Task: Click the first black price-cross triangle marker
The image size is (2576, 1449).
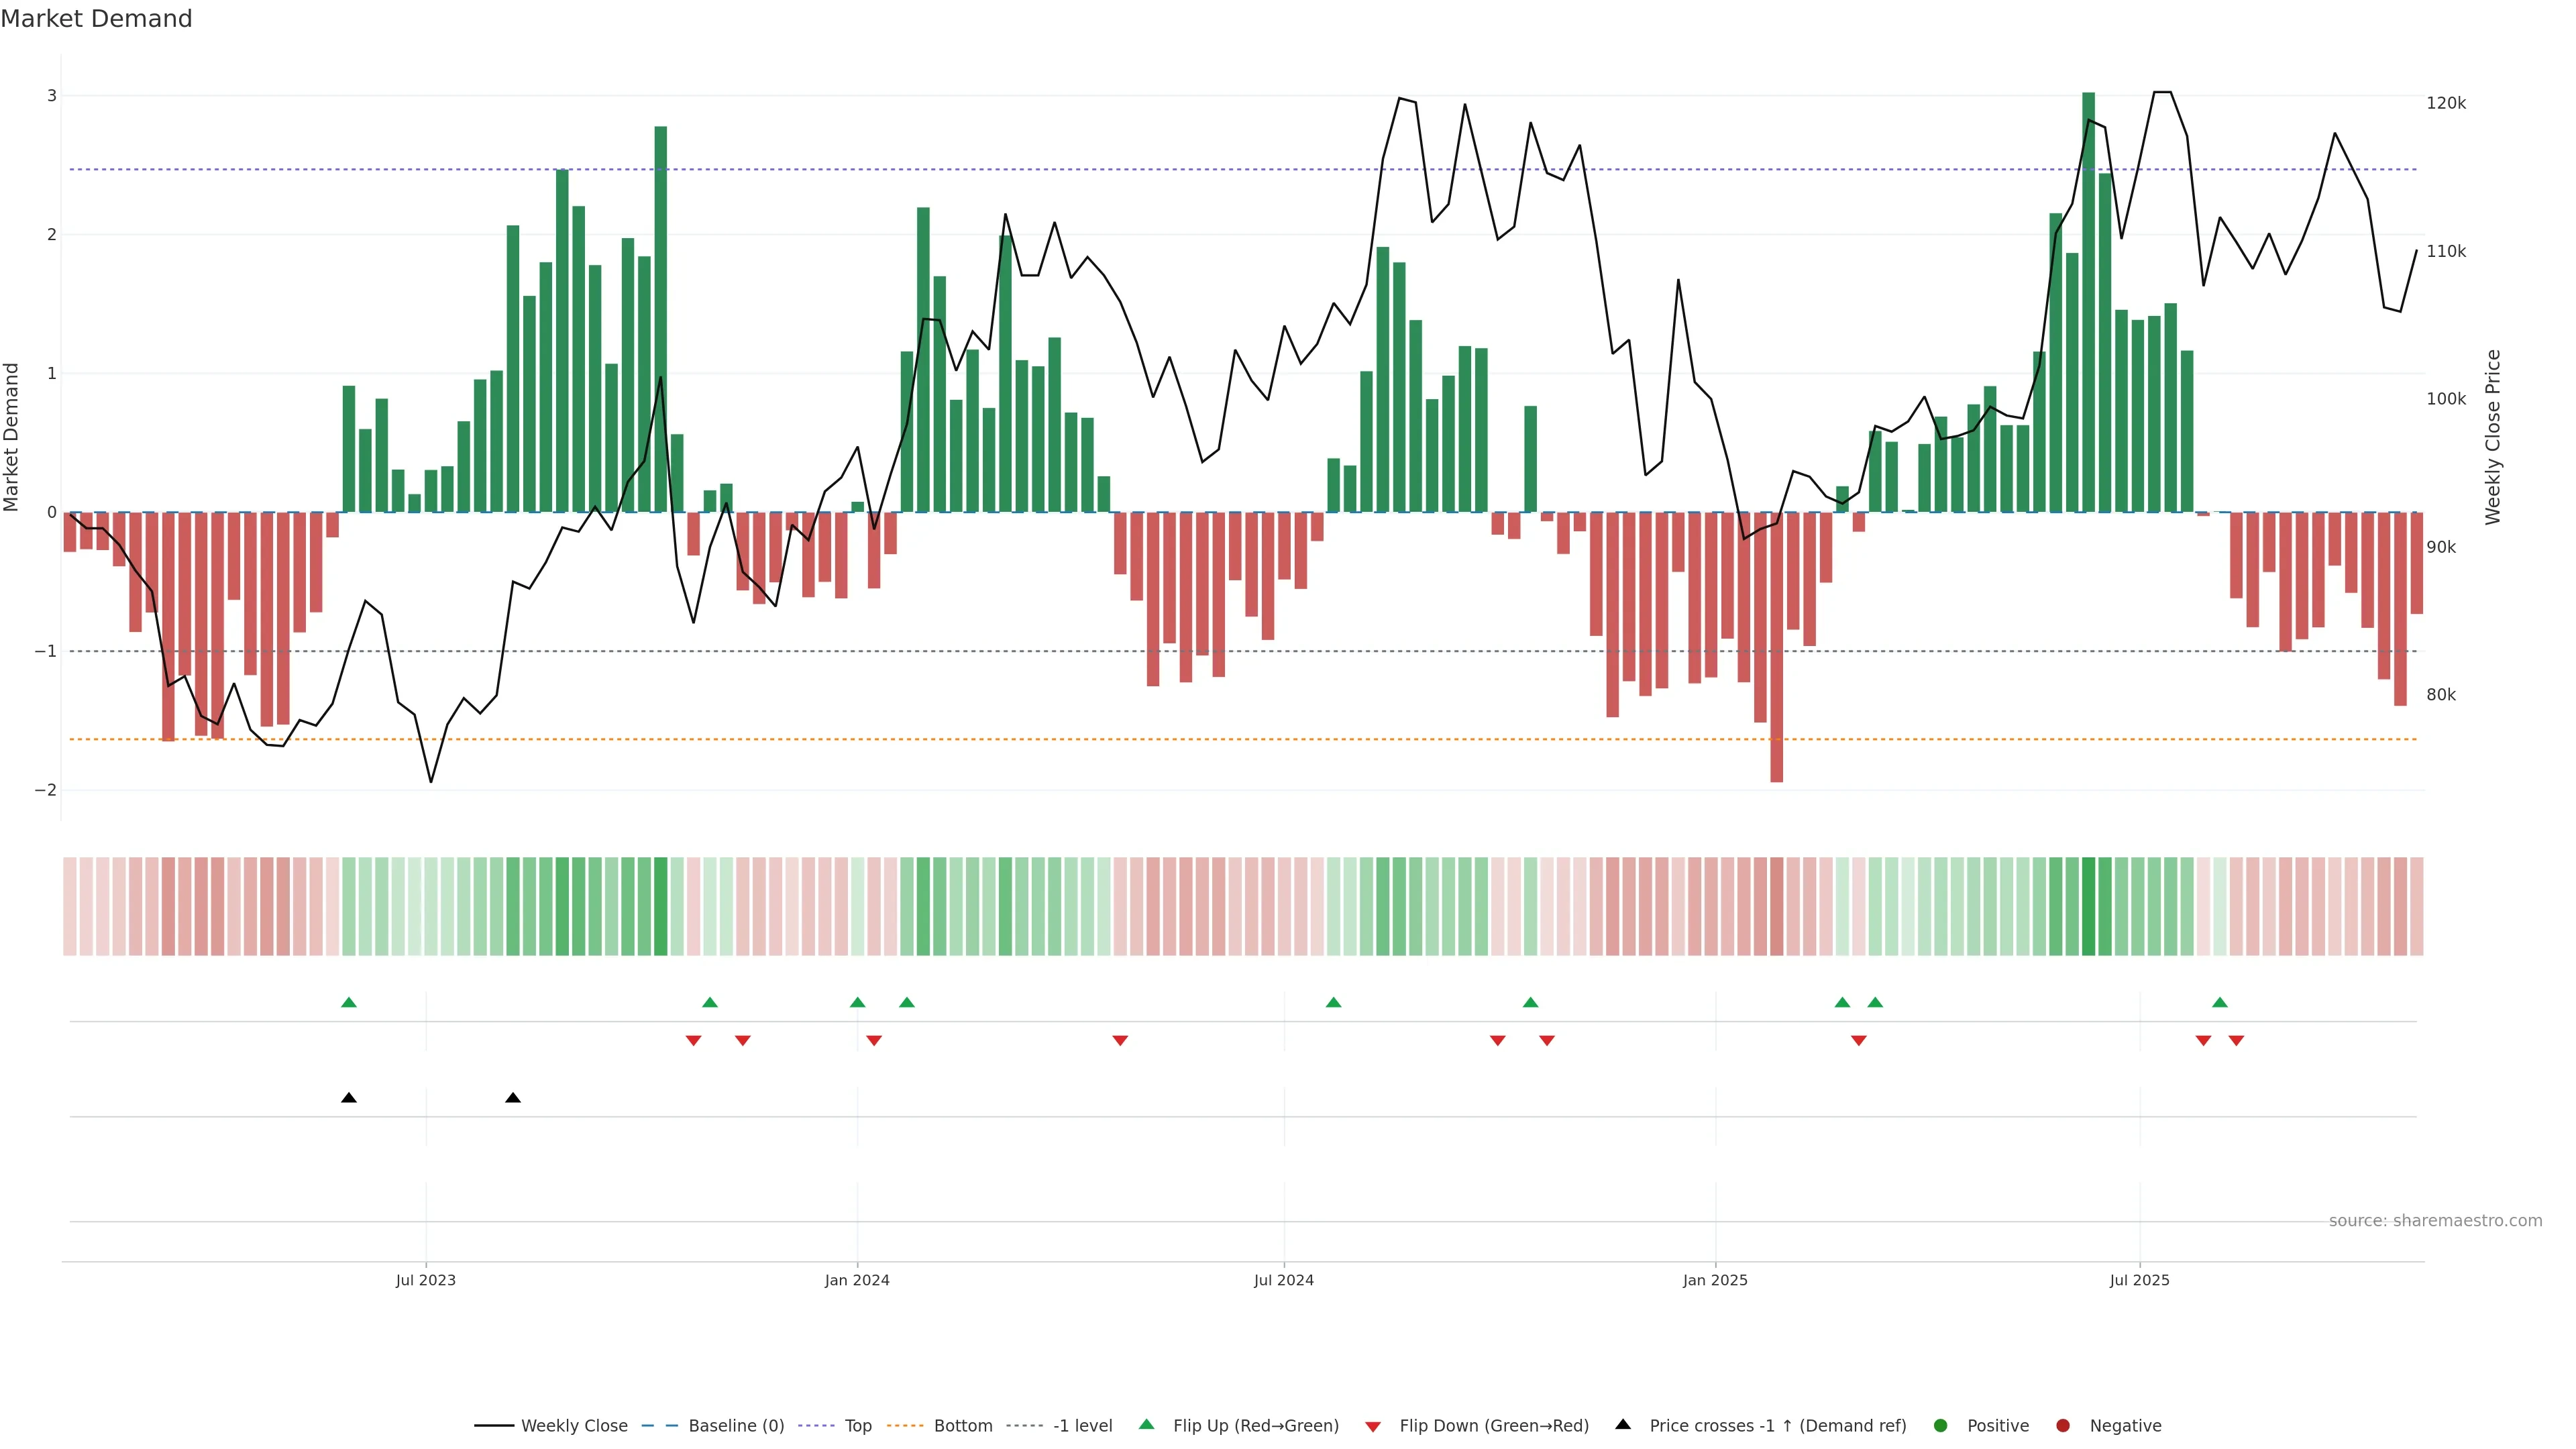Action: pos(349,1098)
